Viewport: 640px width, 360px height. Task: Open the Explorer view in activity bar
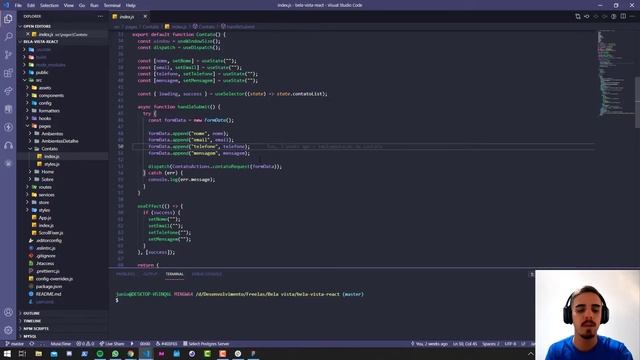pyautogui.click(x=8, y=19)
